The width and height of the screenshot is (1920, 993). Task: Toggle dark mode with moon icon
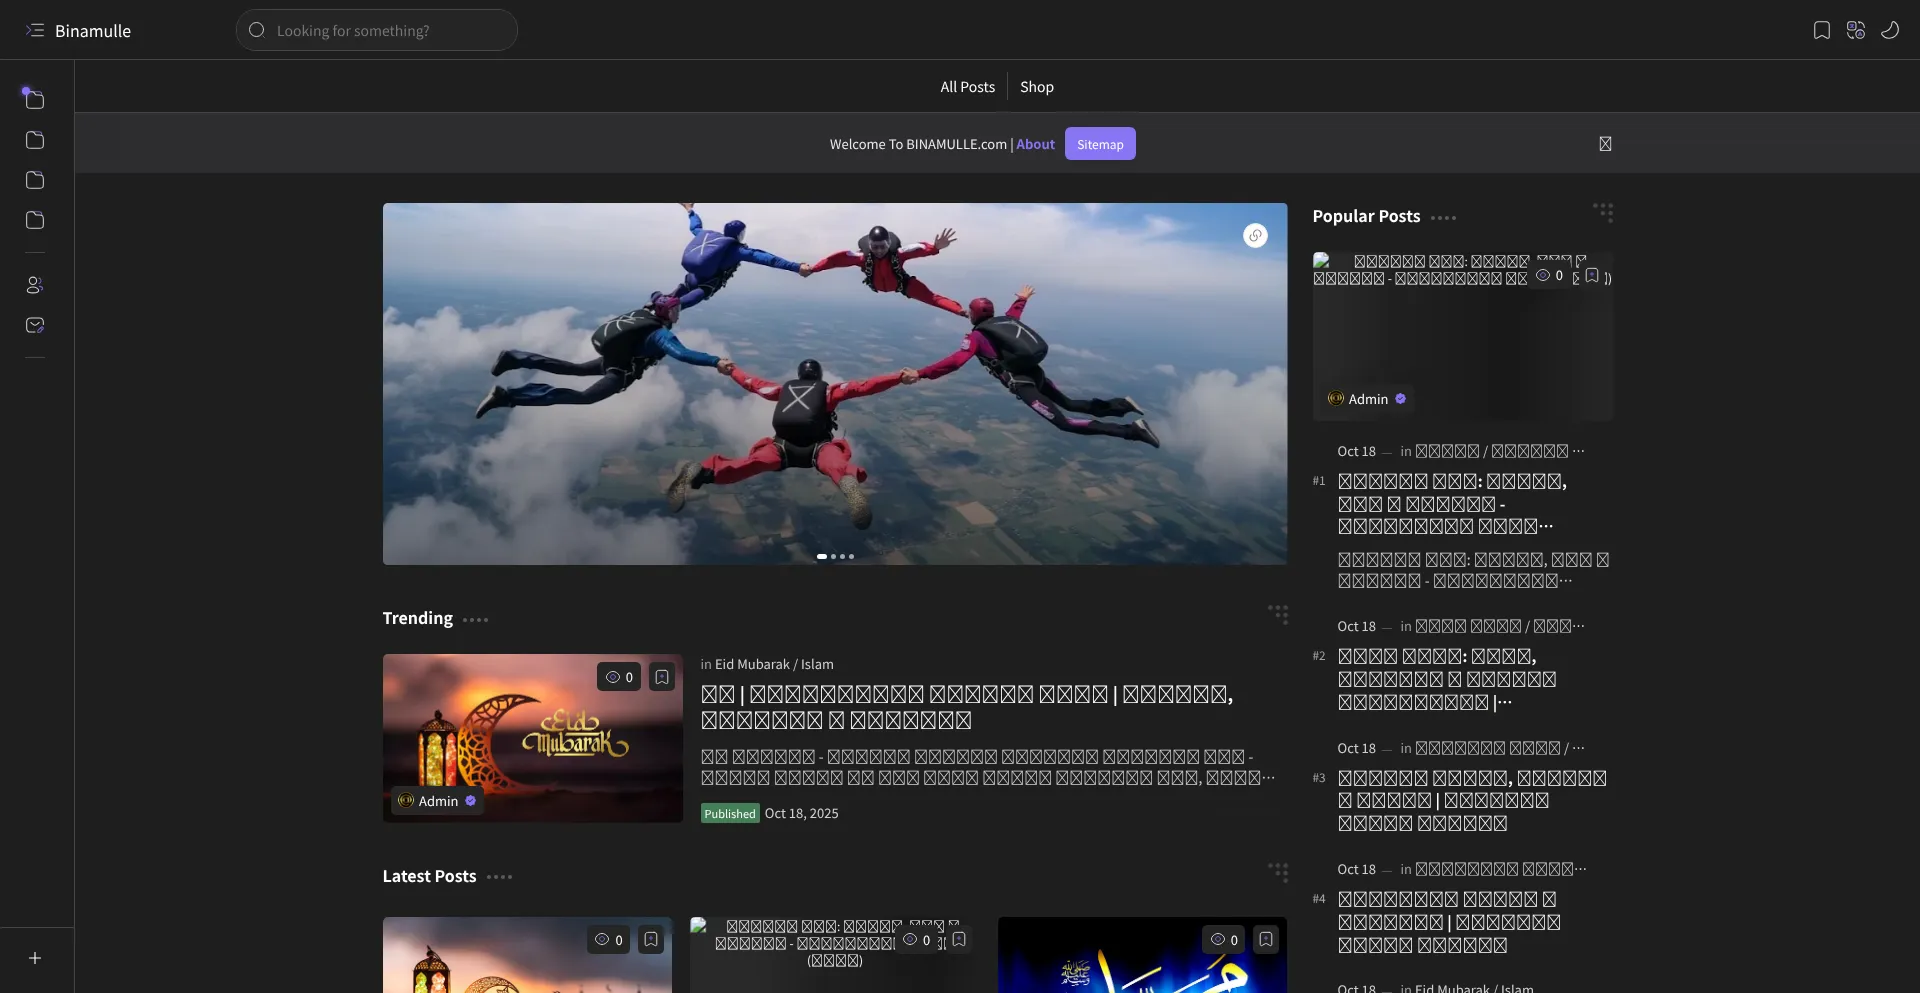1890,30
